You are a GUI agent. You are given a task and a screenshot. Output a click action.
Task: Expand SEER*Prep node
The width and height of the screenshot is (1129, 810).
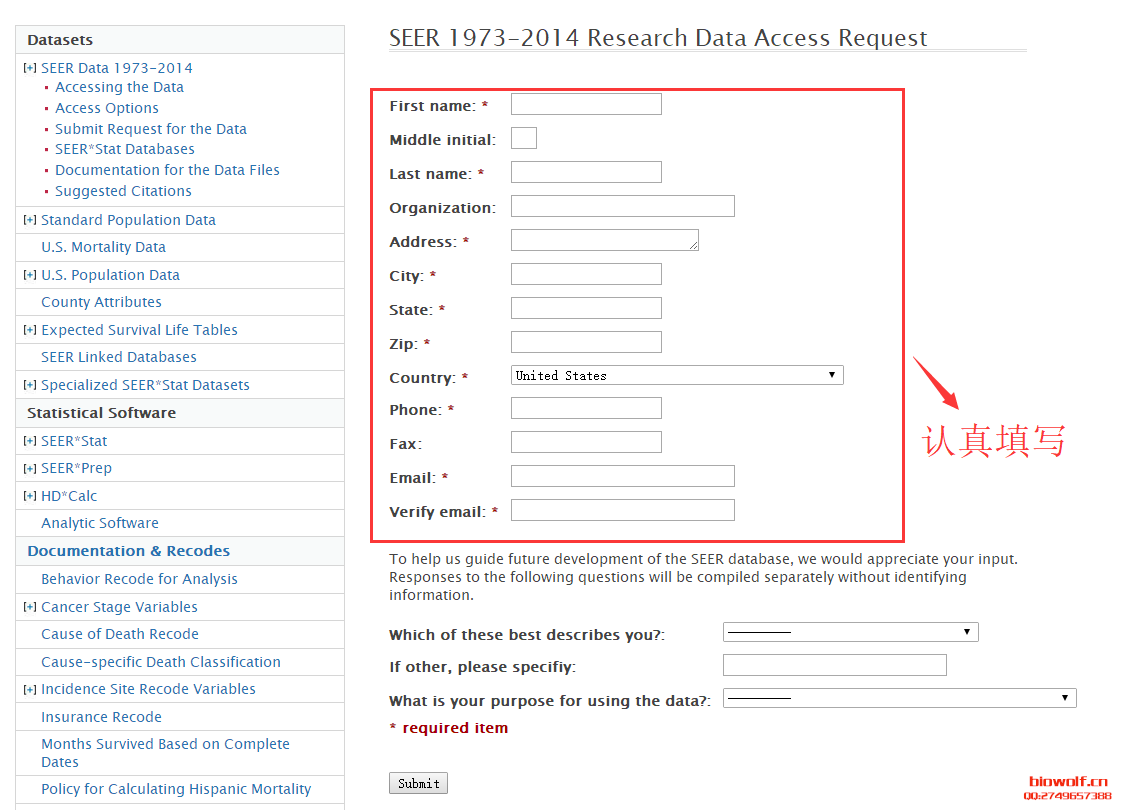(x=30, y=468)
